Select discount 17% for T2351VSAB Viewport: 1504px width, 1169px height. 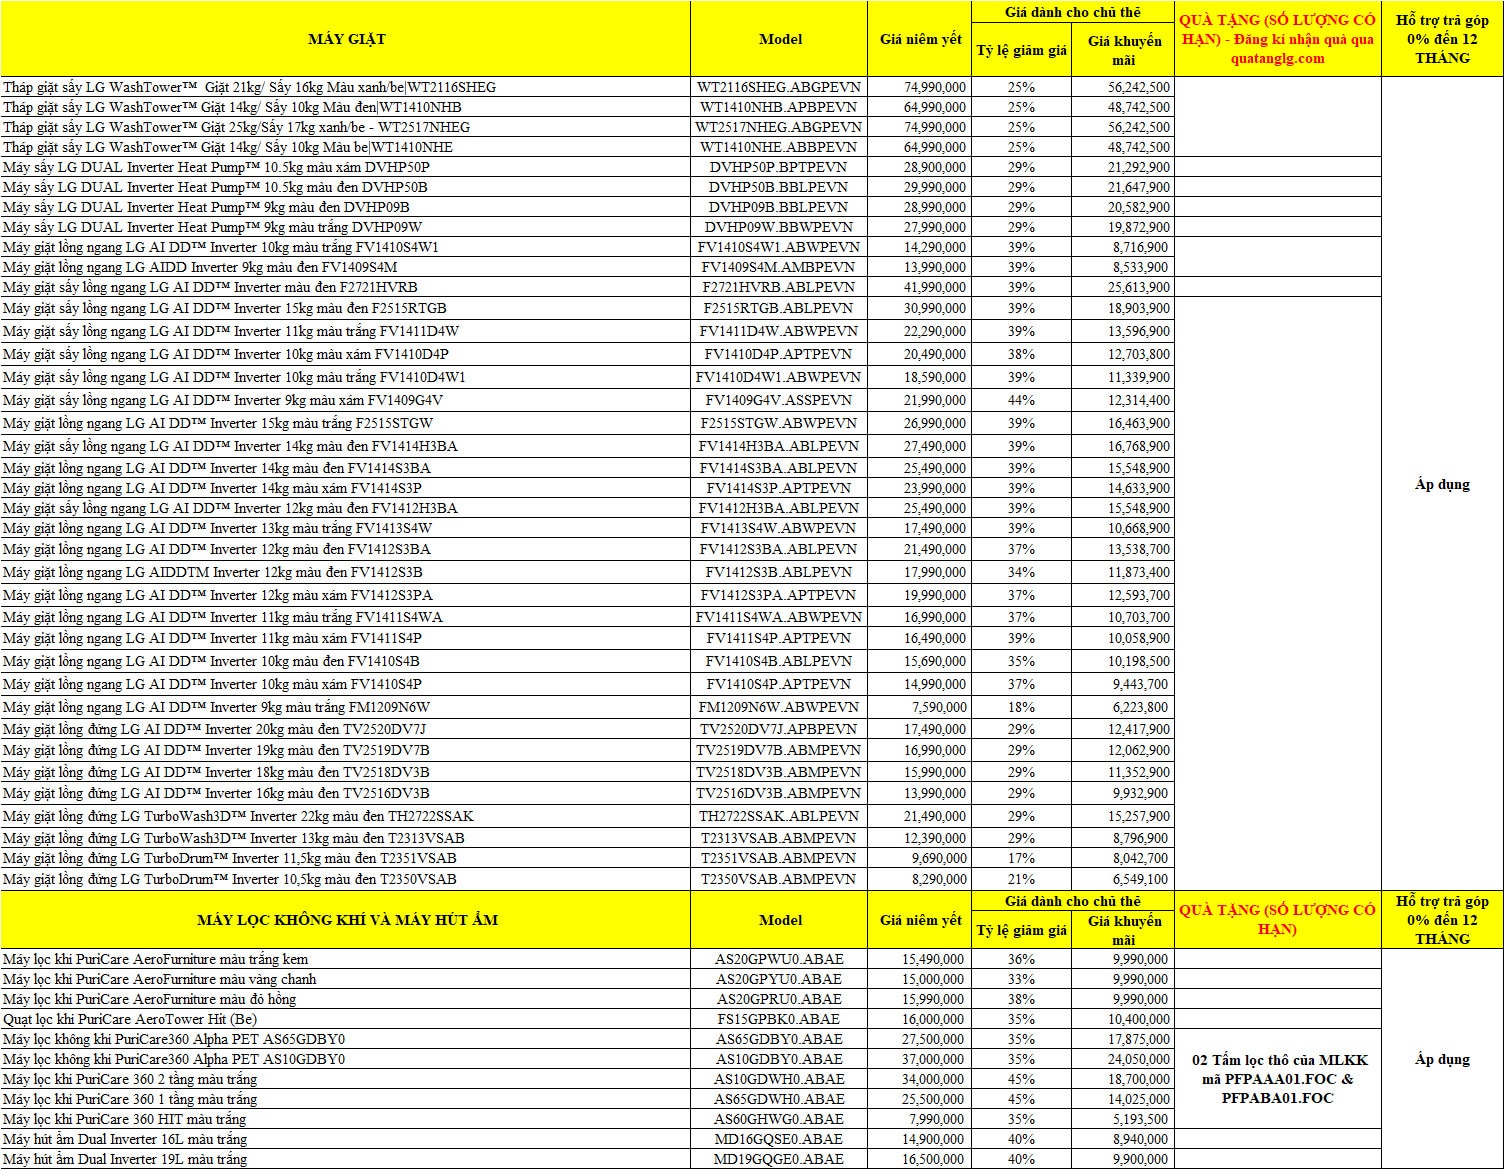[x=1021, y=858]
